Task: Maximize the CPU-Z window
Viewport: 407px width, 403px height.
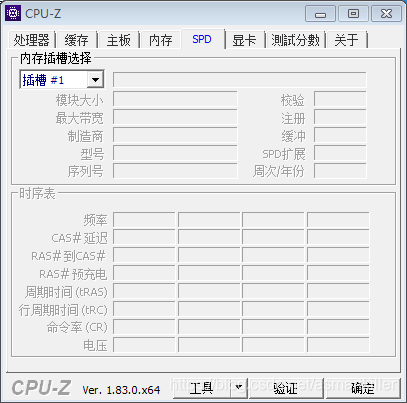Action: [353, 14]
